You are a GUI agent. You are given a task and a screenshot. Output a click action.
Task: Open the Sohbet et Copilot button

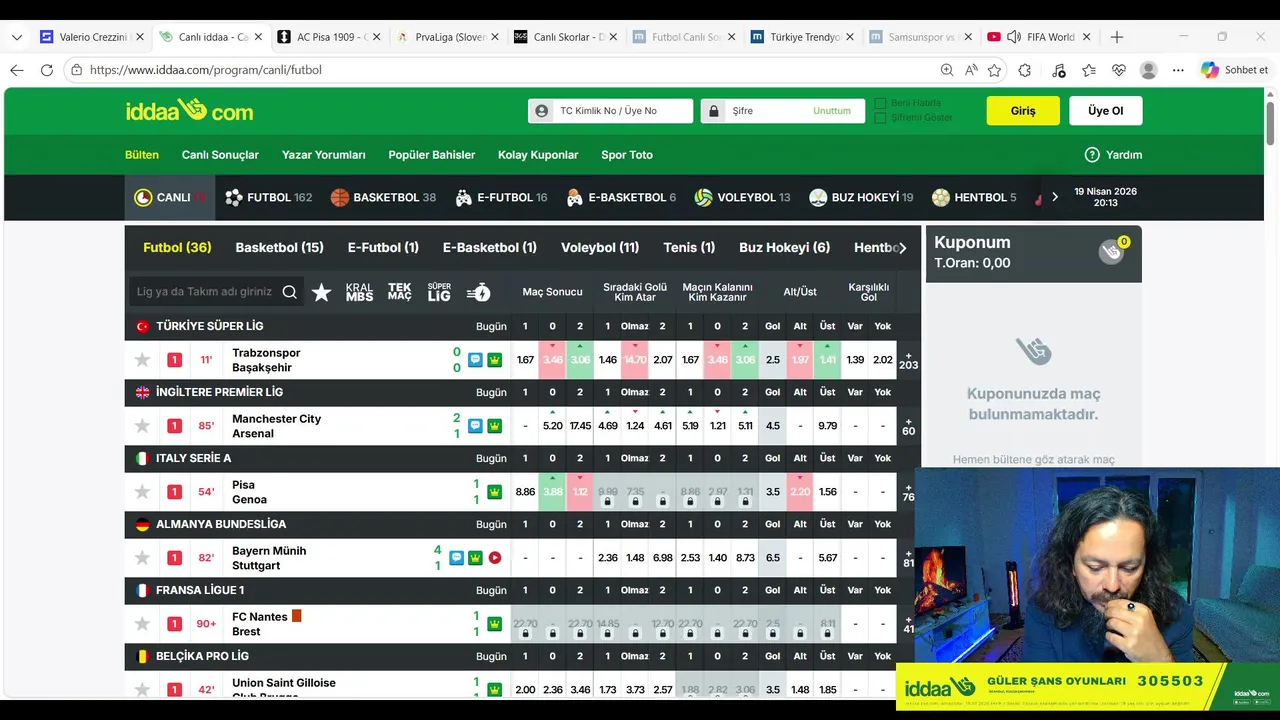tap(1235, 70)
